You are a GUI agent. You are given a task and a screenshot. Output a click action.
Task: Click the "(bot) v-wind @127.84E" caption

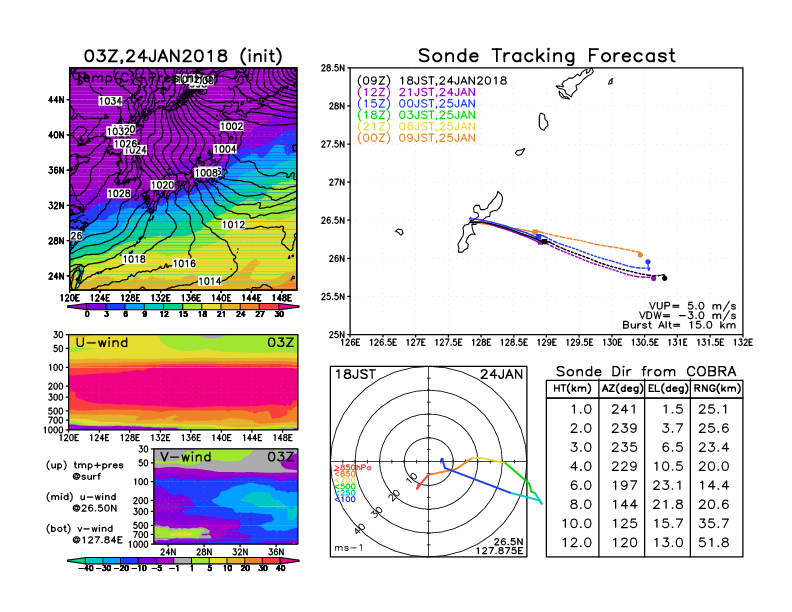[84, 534]
